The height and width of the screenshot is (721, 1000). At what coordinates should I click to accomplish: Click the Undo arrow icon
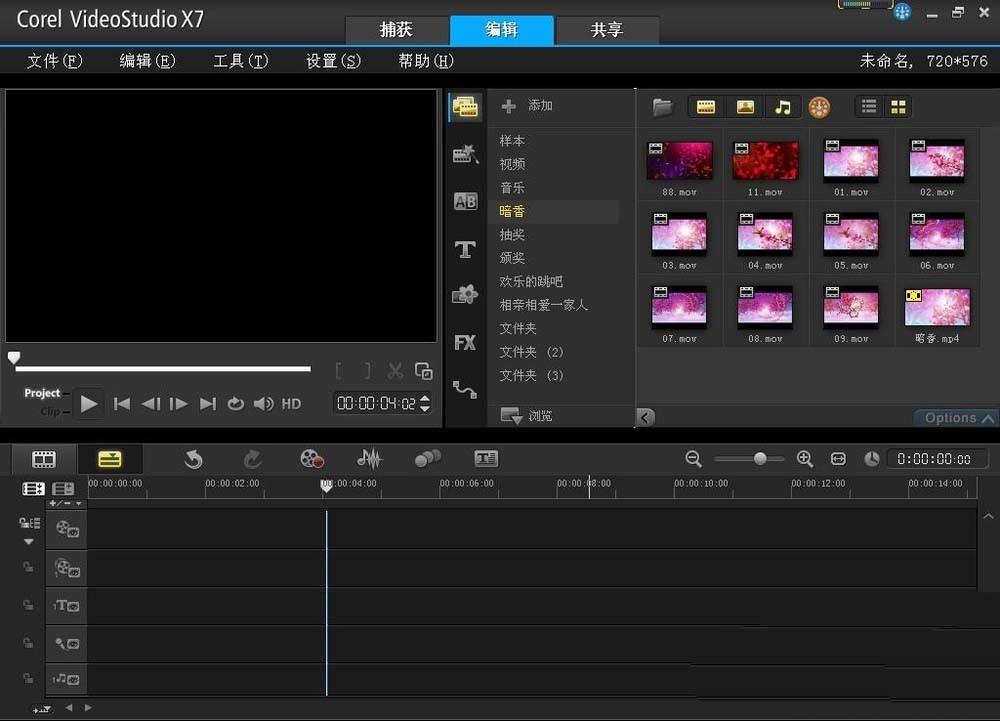pyautogui.click(x=192, y=458)
